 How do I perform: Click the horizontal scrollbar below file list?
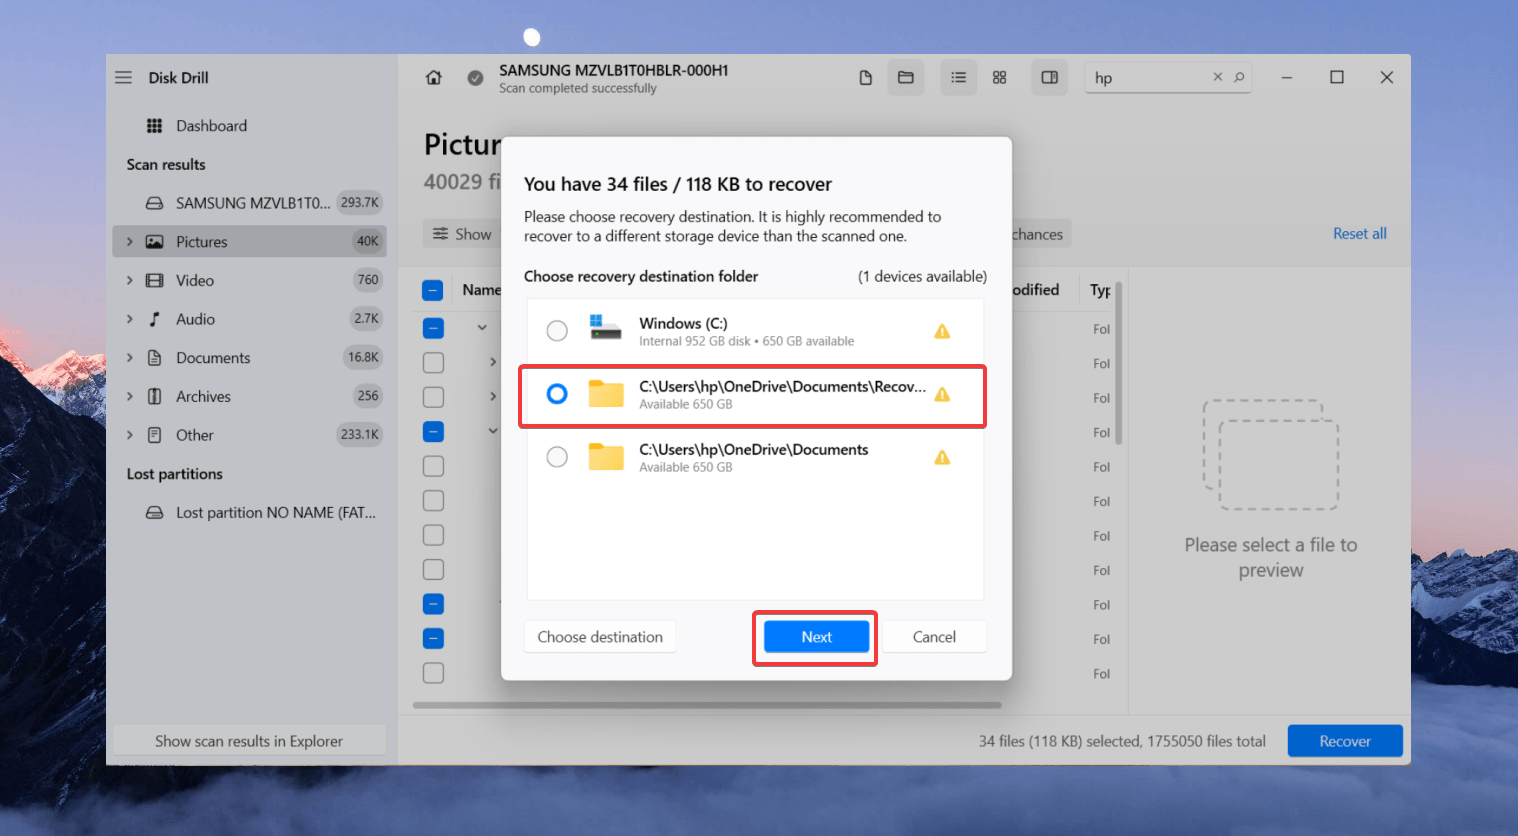click(707, 705)
